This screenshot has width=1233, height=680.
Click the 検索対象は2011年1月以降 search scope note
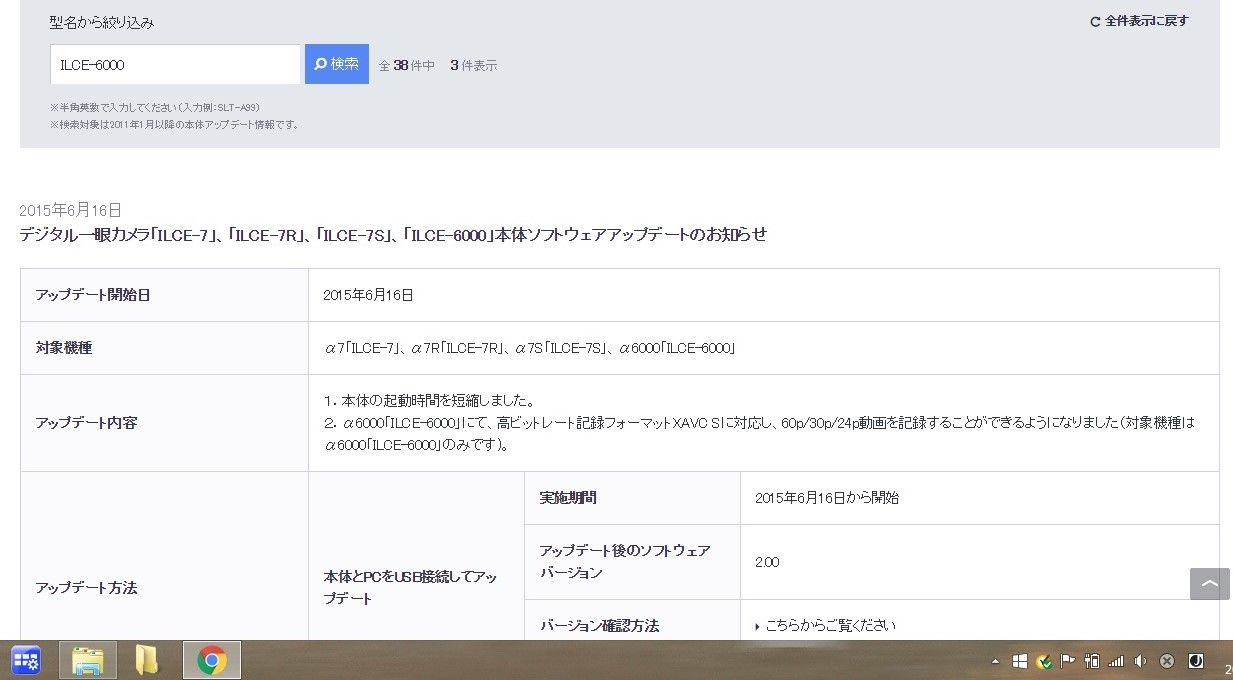175,125
